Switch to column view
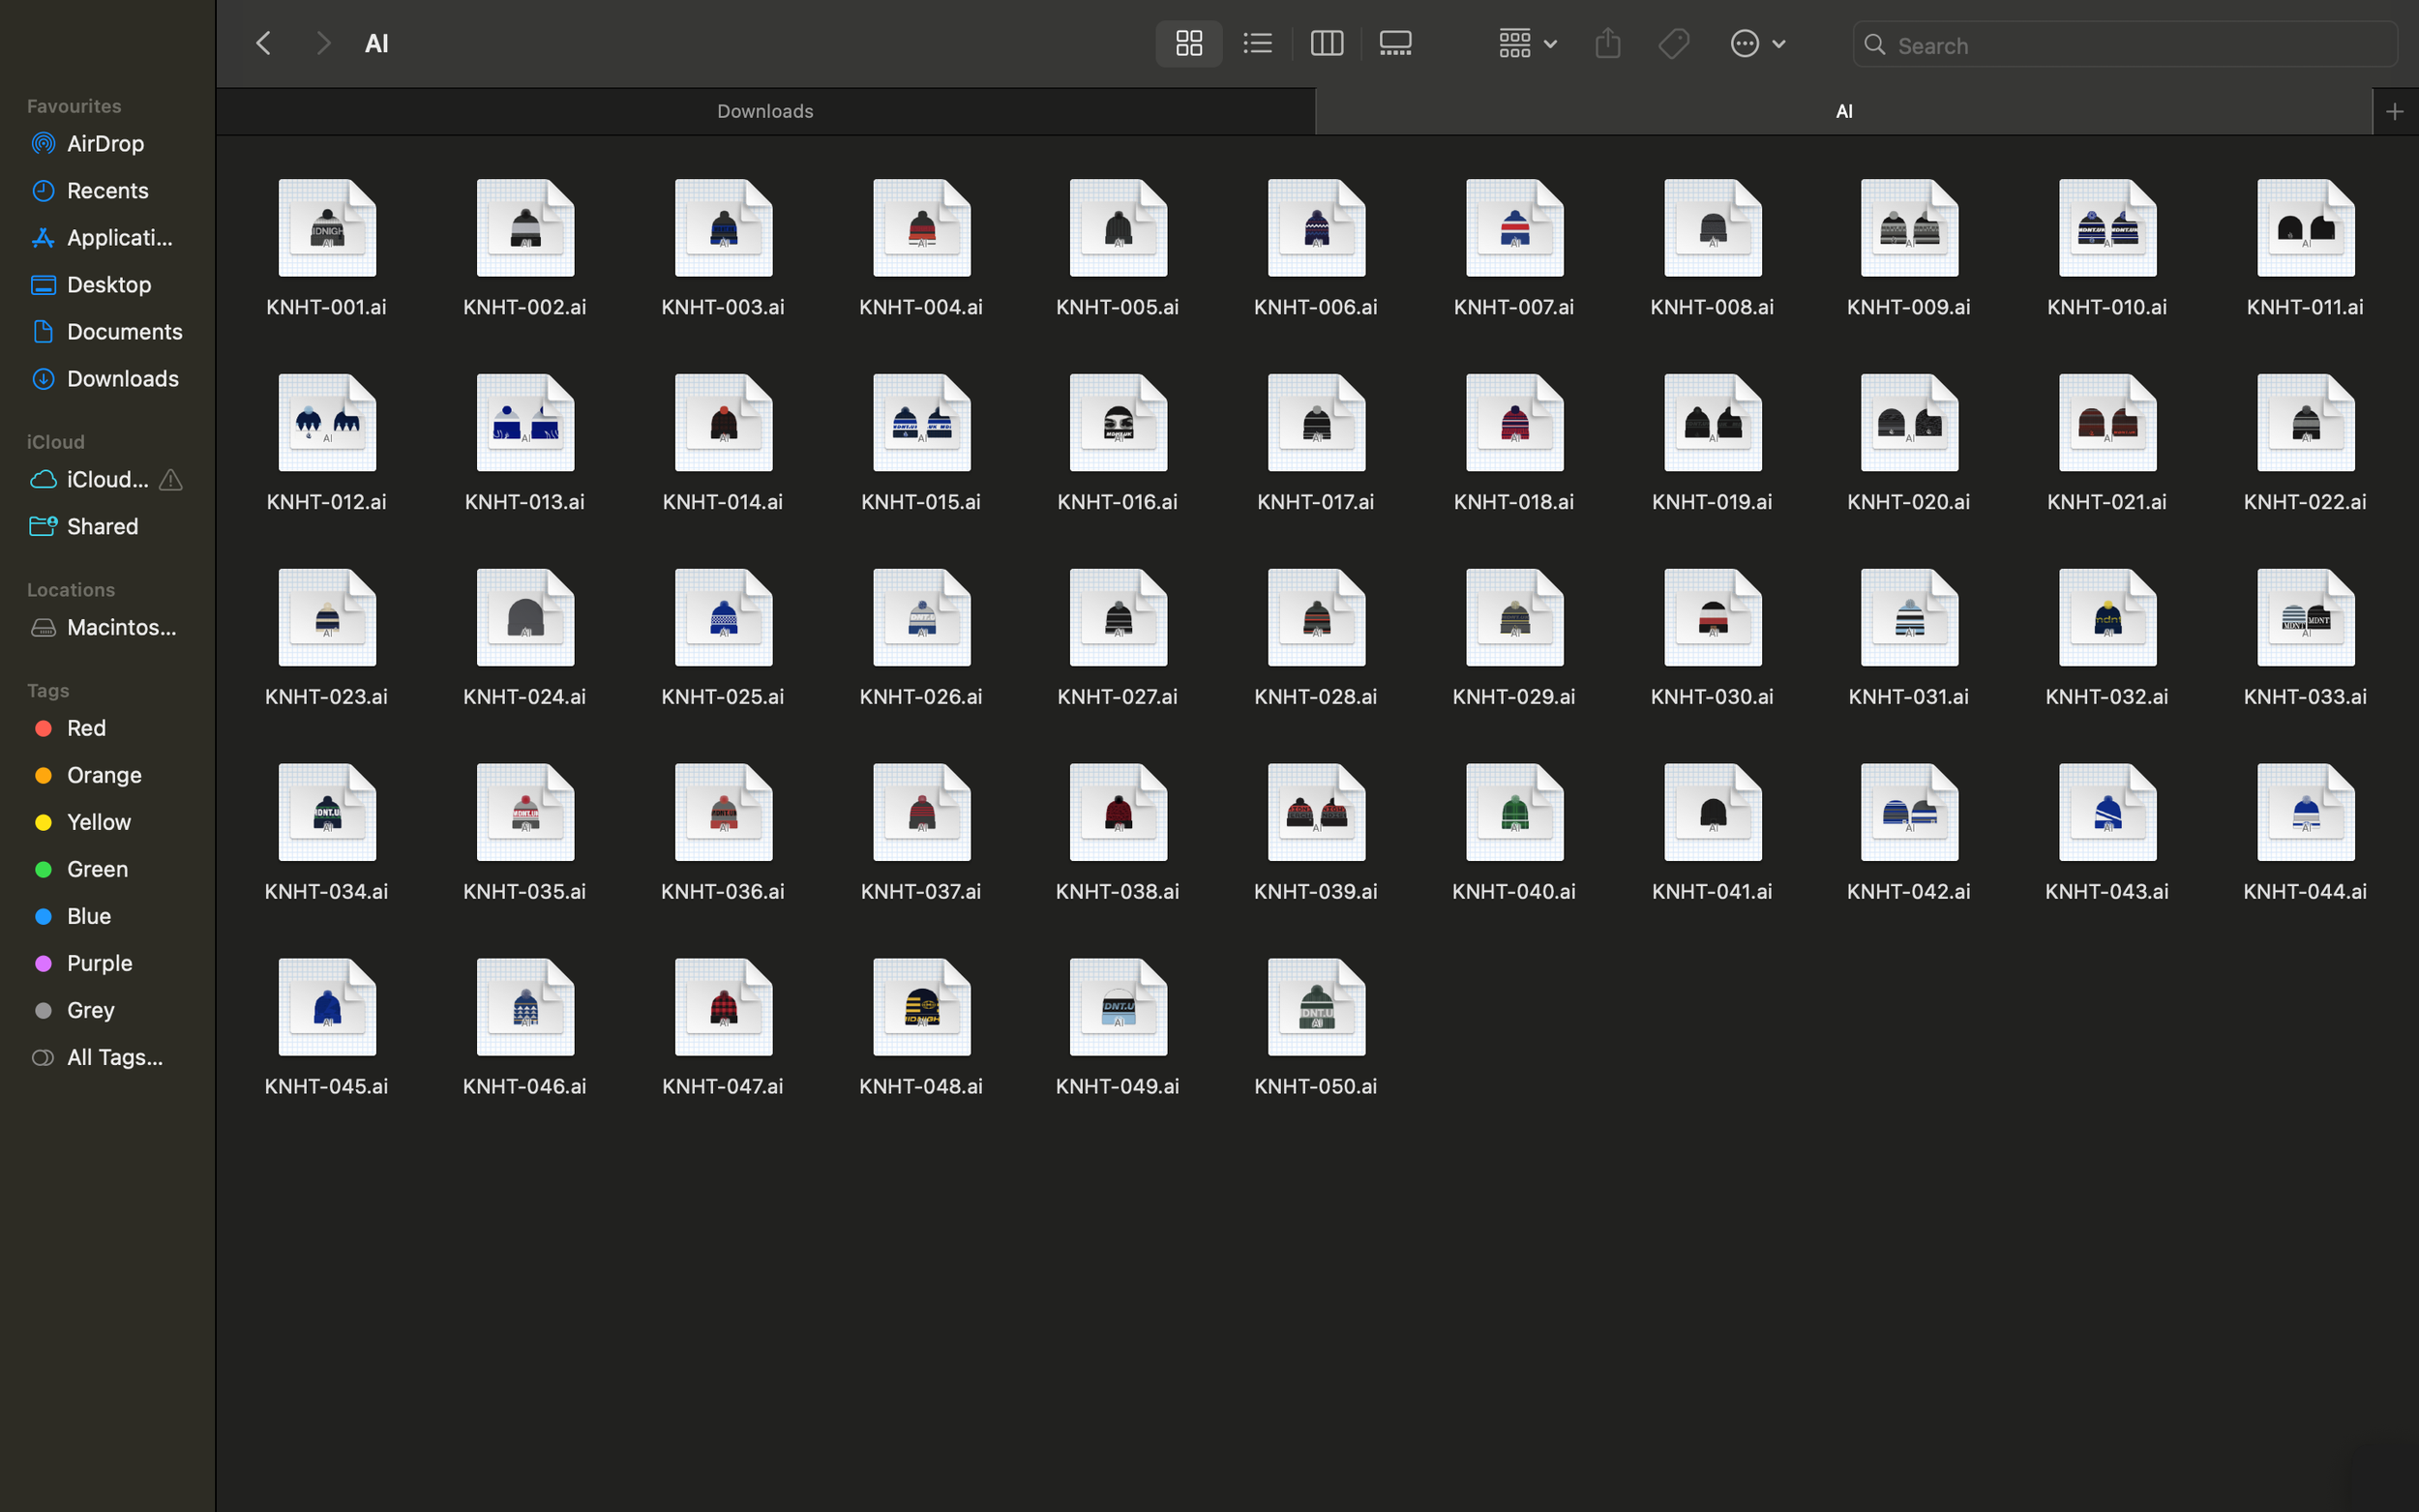2419x1512 pixels. 1326,43
